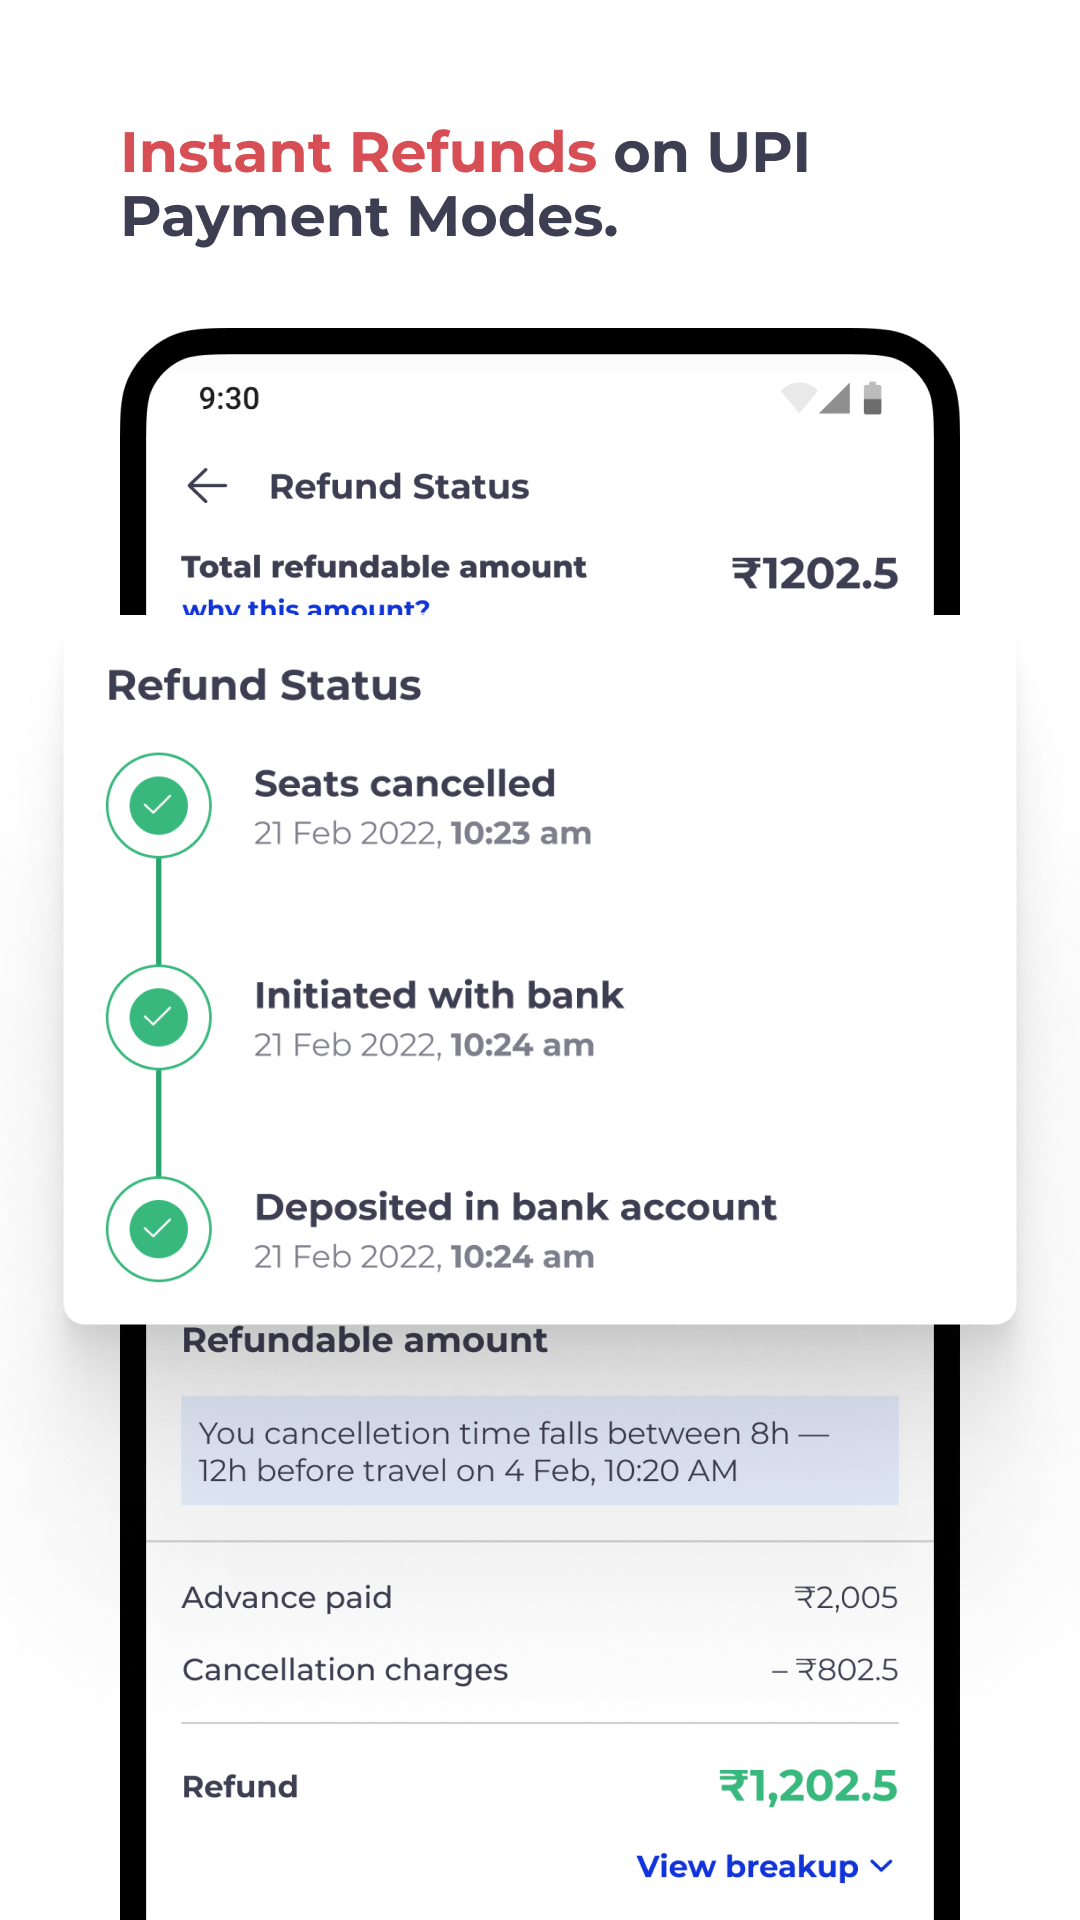This screenshot has width=1080, height=1920.
Task: Tap the Seats cancelled green checkmark
Action: [159, 805]
